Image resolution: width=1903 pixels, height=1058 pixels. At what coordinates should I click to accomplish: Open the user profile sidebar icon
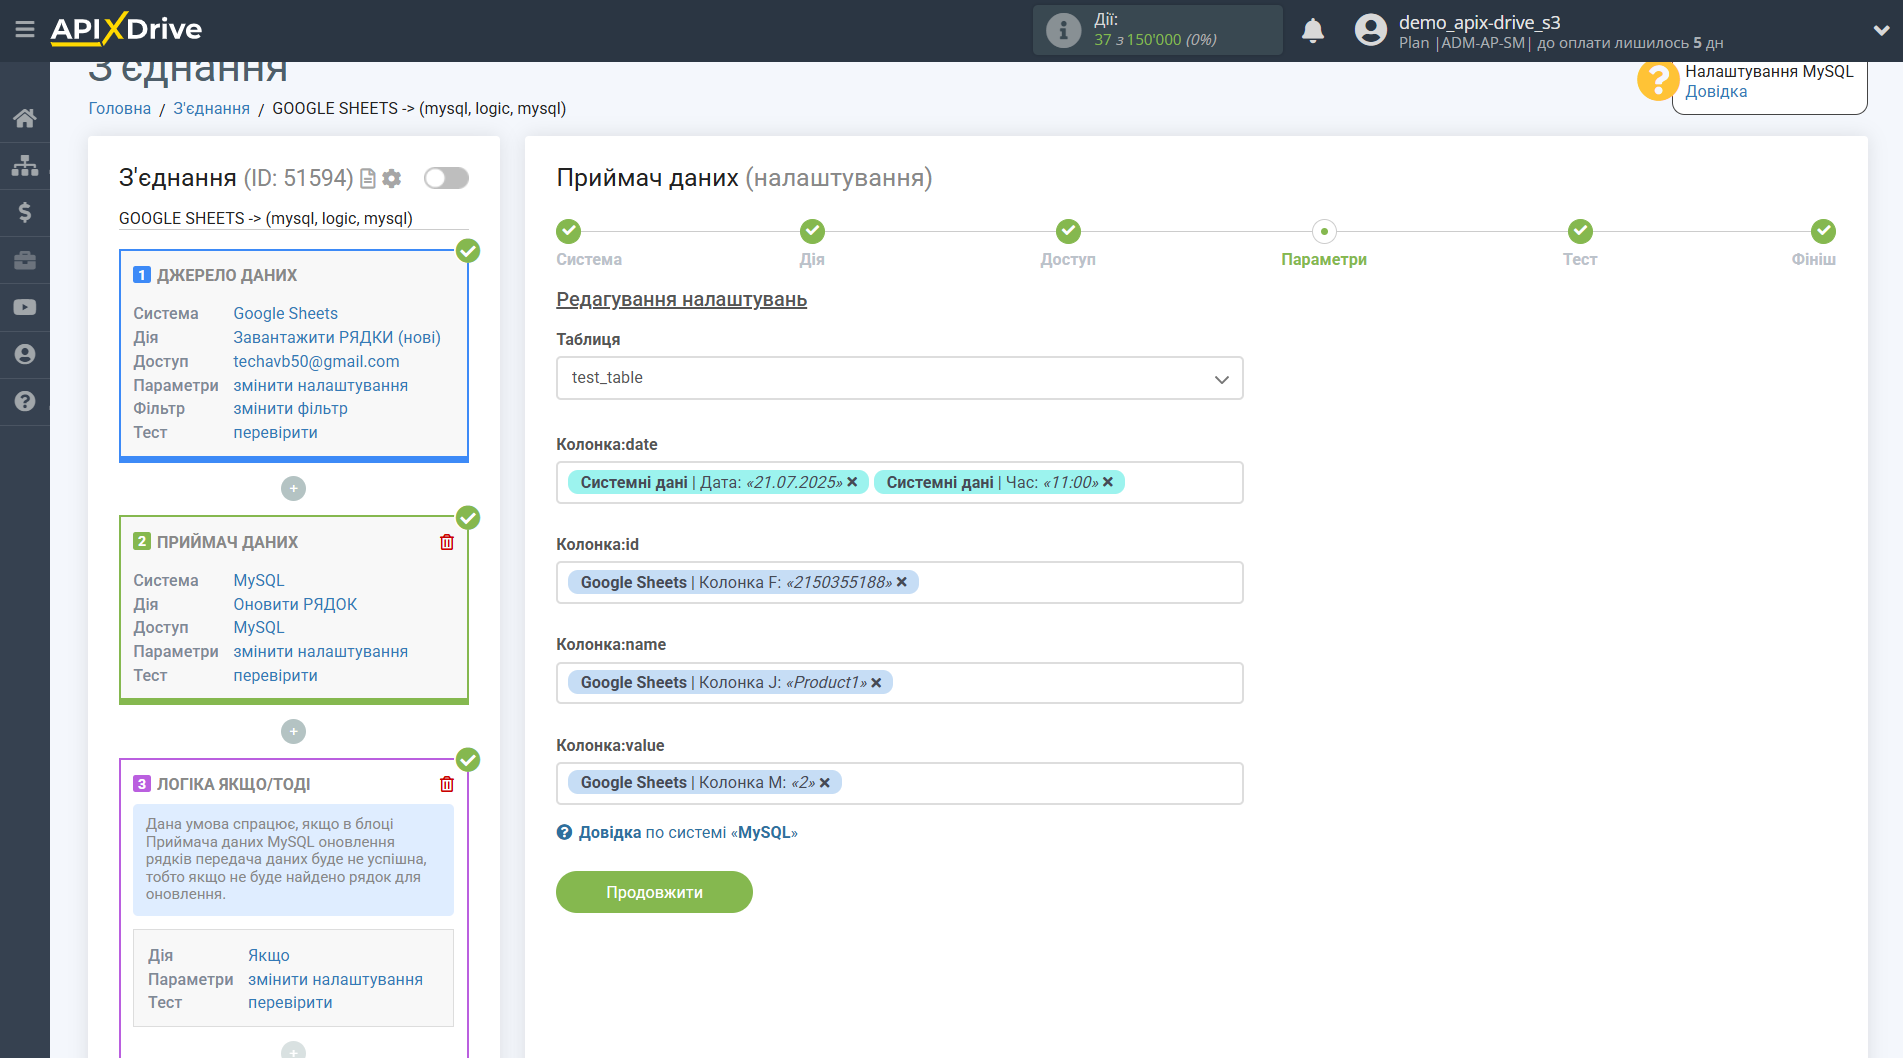[x=25, y=354]
